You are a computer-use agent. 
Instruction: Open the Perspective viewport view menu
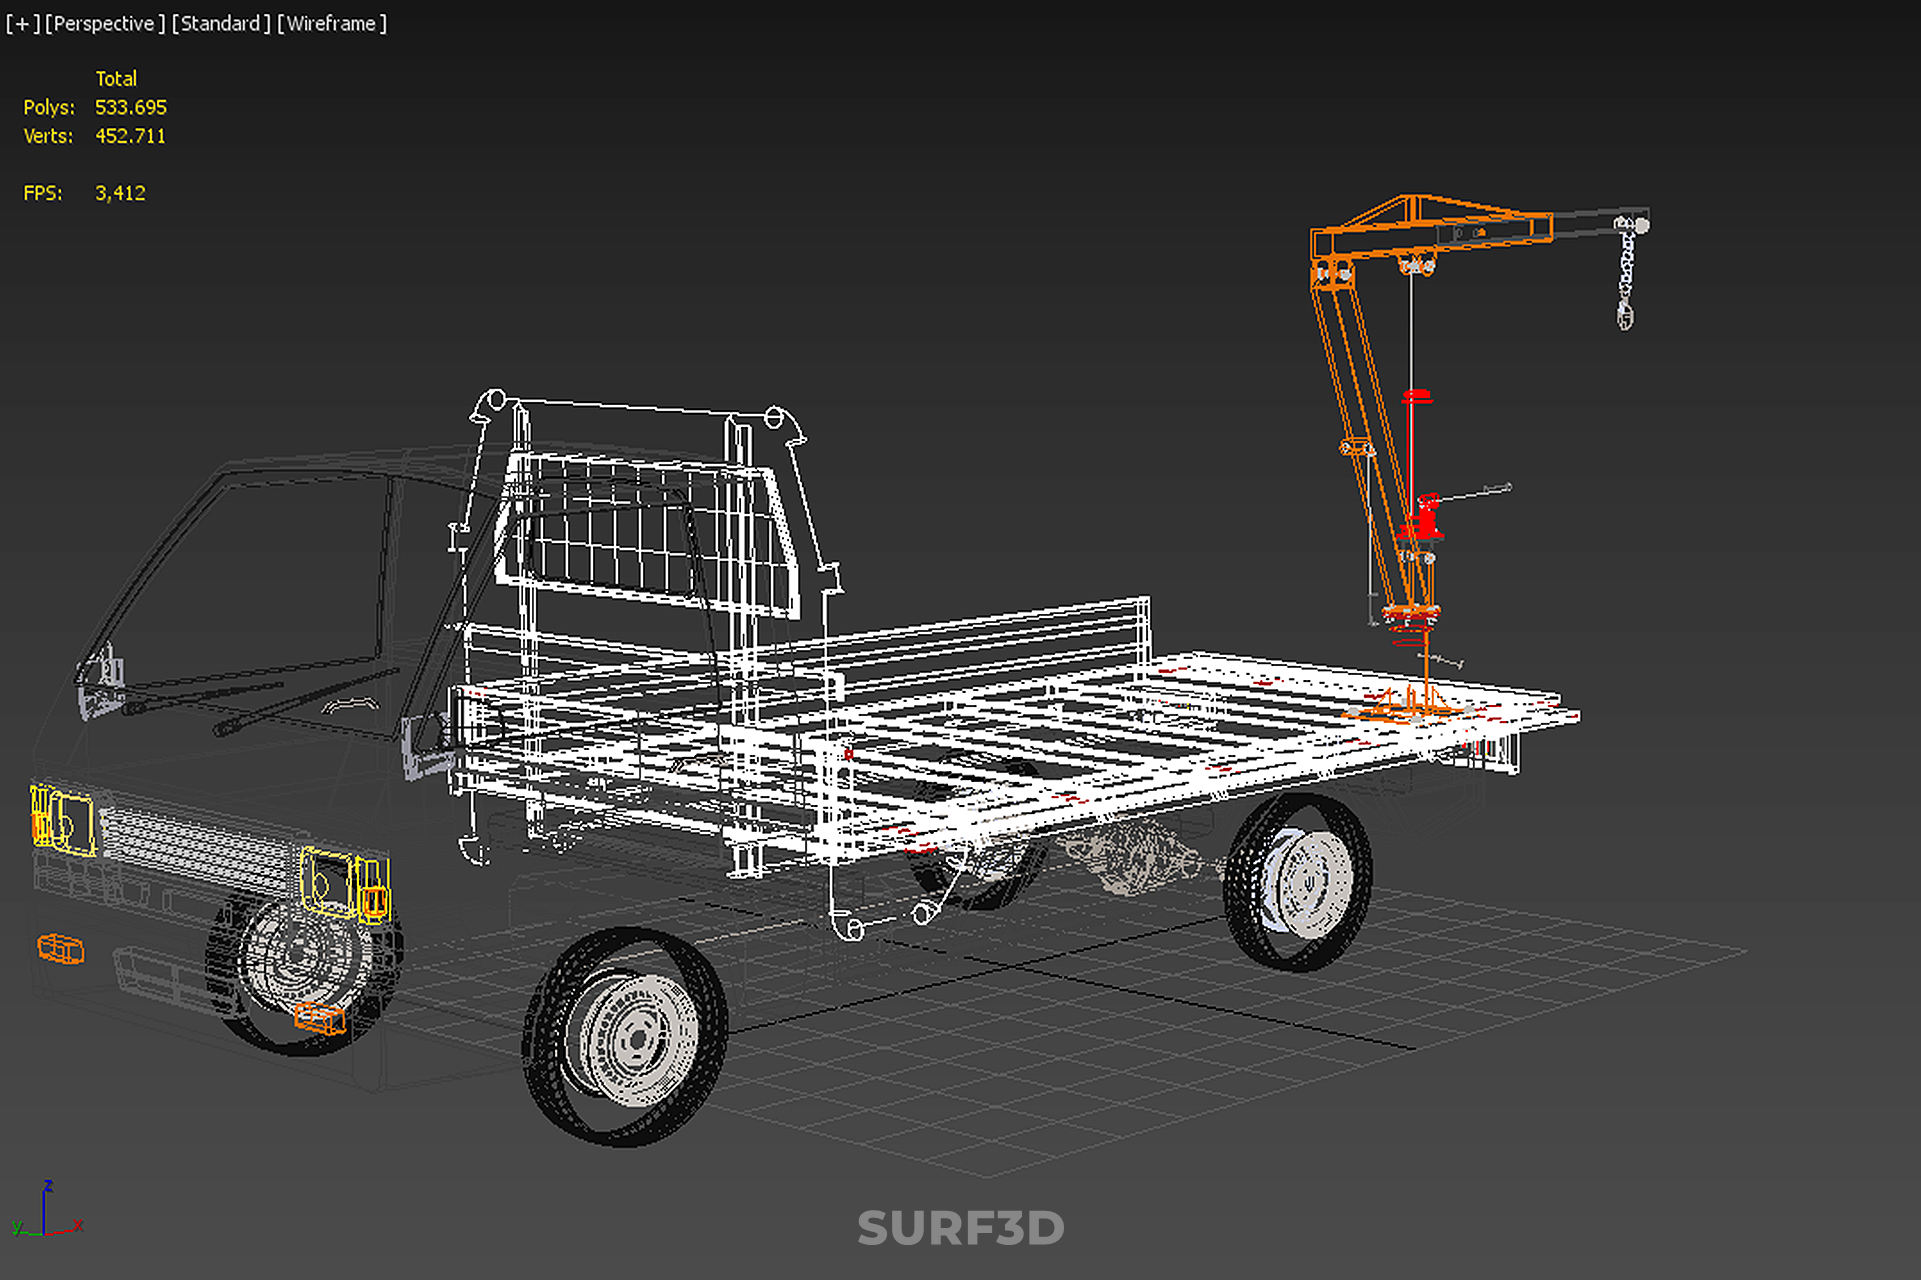point(104,23)
